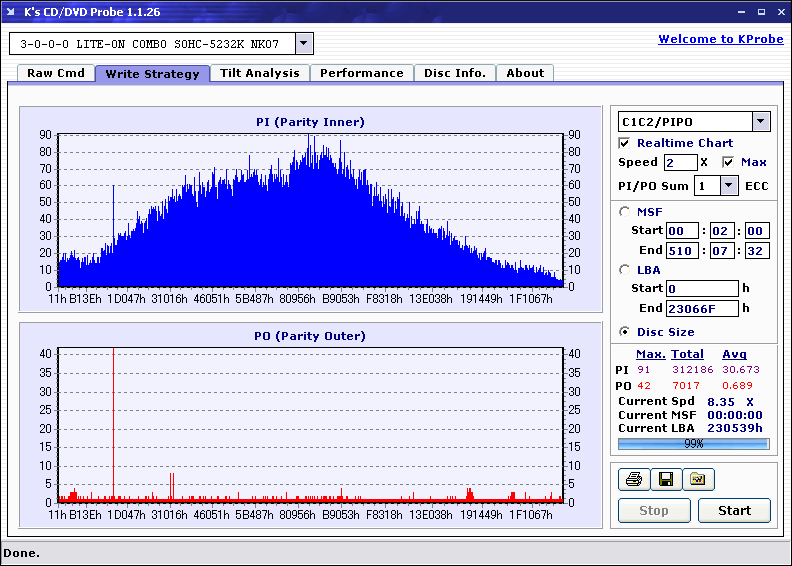This screenshot has height=566, width=792.
Task: Expand the C1C2/PIPO test type dropdown
Action: tap(761, 122)
